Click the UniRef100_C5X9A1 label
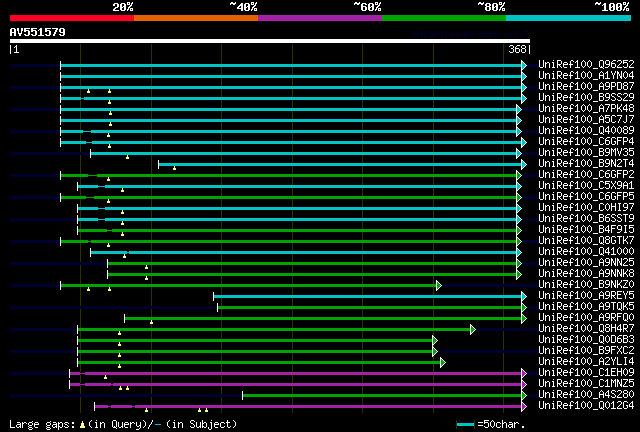 pos(586,186)
